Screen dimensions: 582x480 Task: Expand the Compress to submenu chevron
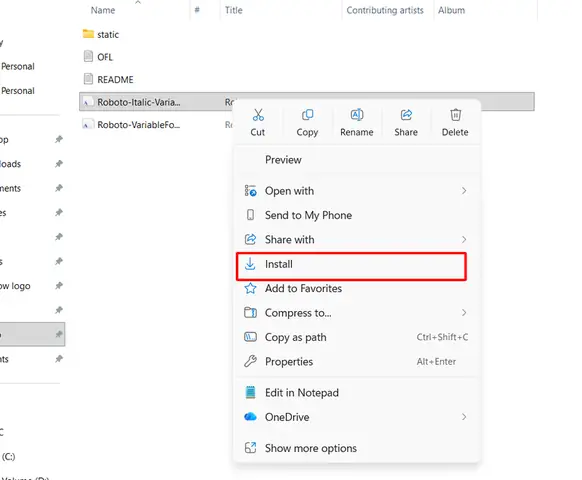click(x=464, y=313)
